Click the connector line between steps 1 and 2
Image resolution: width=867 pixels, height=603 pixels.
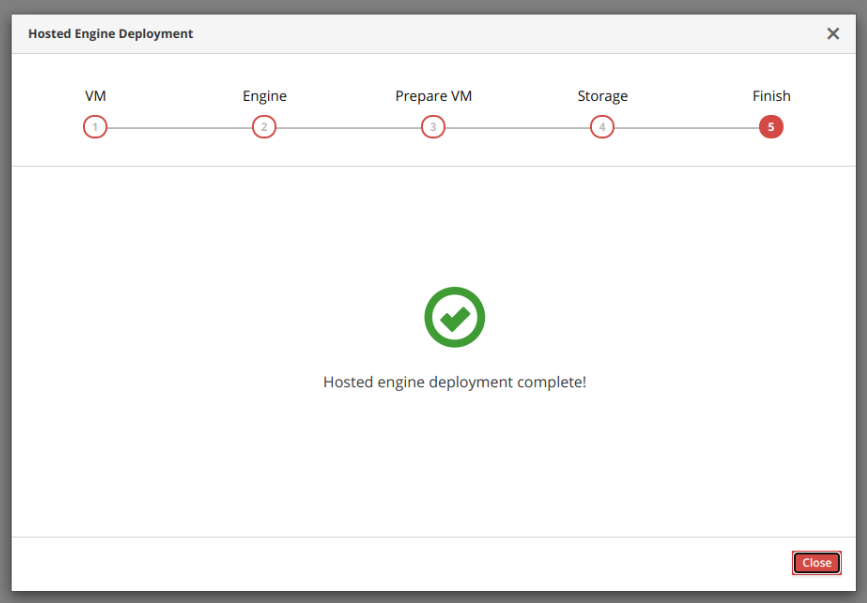click(x=180, y=127)
